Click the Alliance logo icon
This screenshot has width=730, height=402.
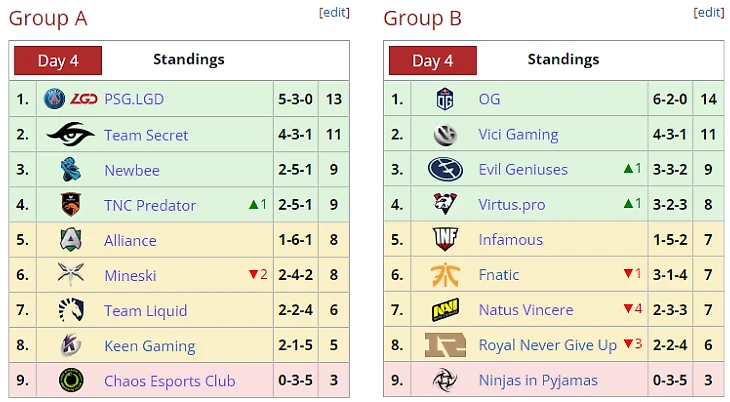coord(70,240)
